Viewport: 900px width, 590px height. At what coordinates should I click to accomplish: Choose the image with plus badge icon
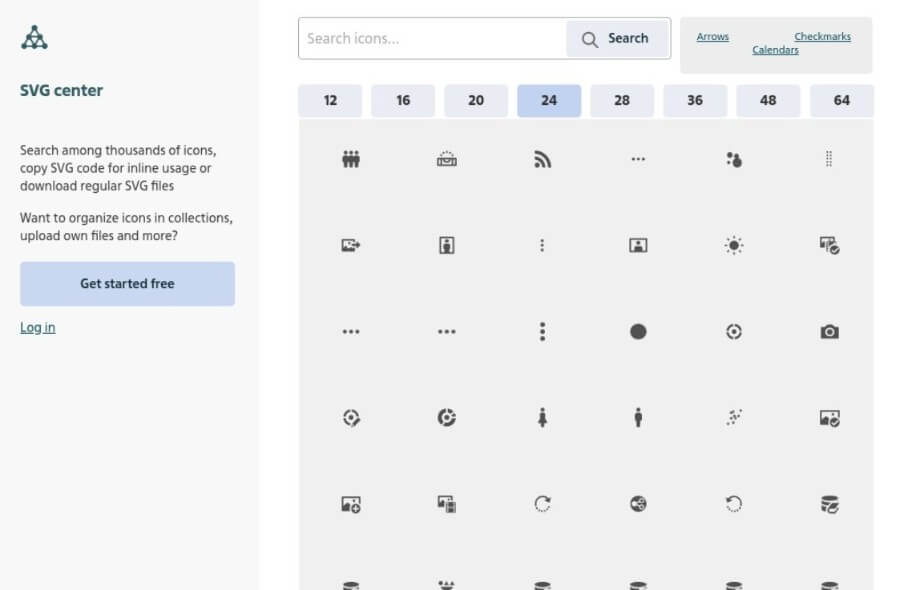point(351,504)
